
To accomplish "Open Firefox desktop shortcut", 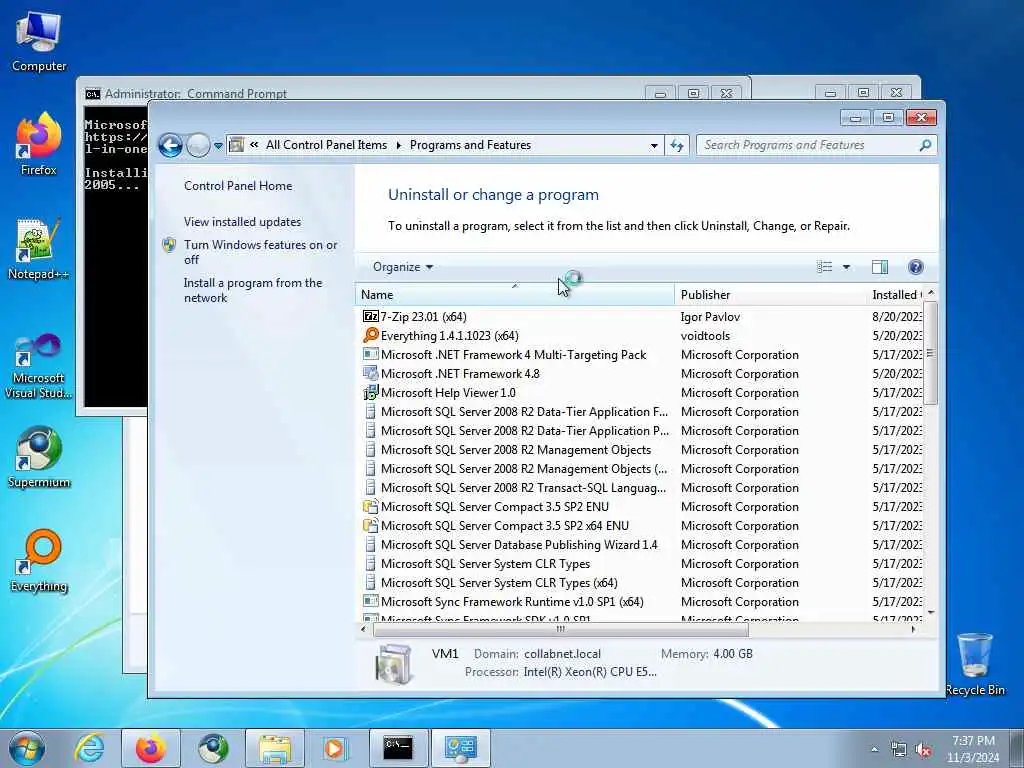I will pos(39,144).
